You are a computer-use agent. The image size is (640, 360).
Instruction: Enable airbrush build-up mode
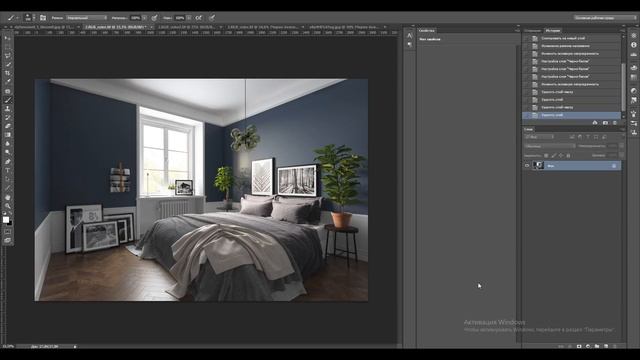point(199,18)
